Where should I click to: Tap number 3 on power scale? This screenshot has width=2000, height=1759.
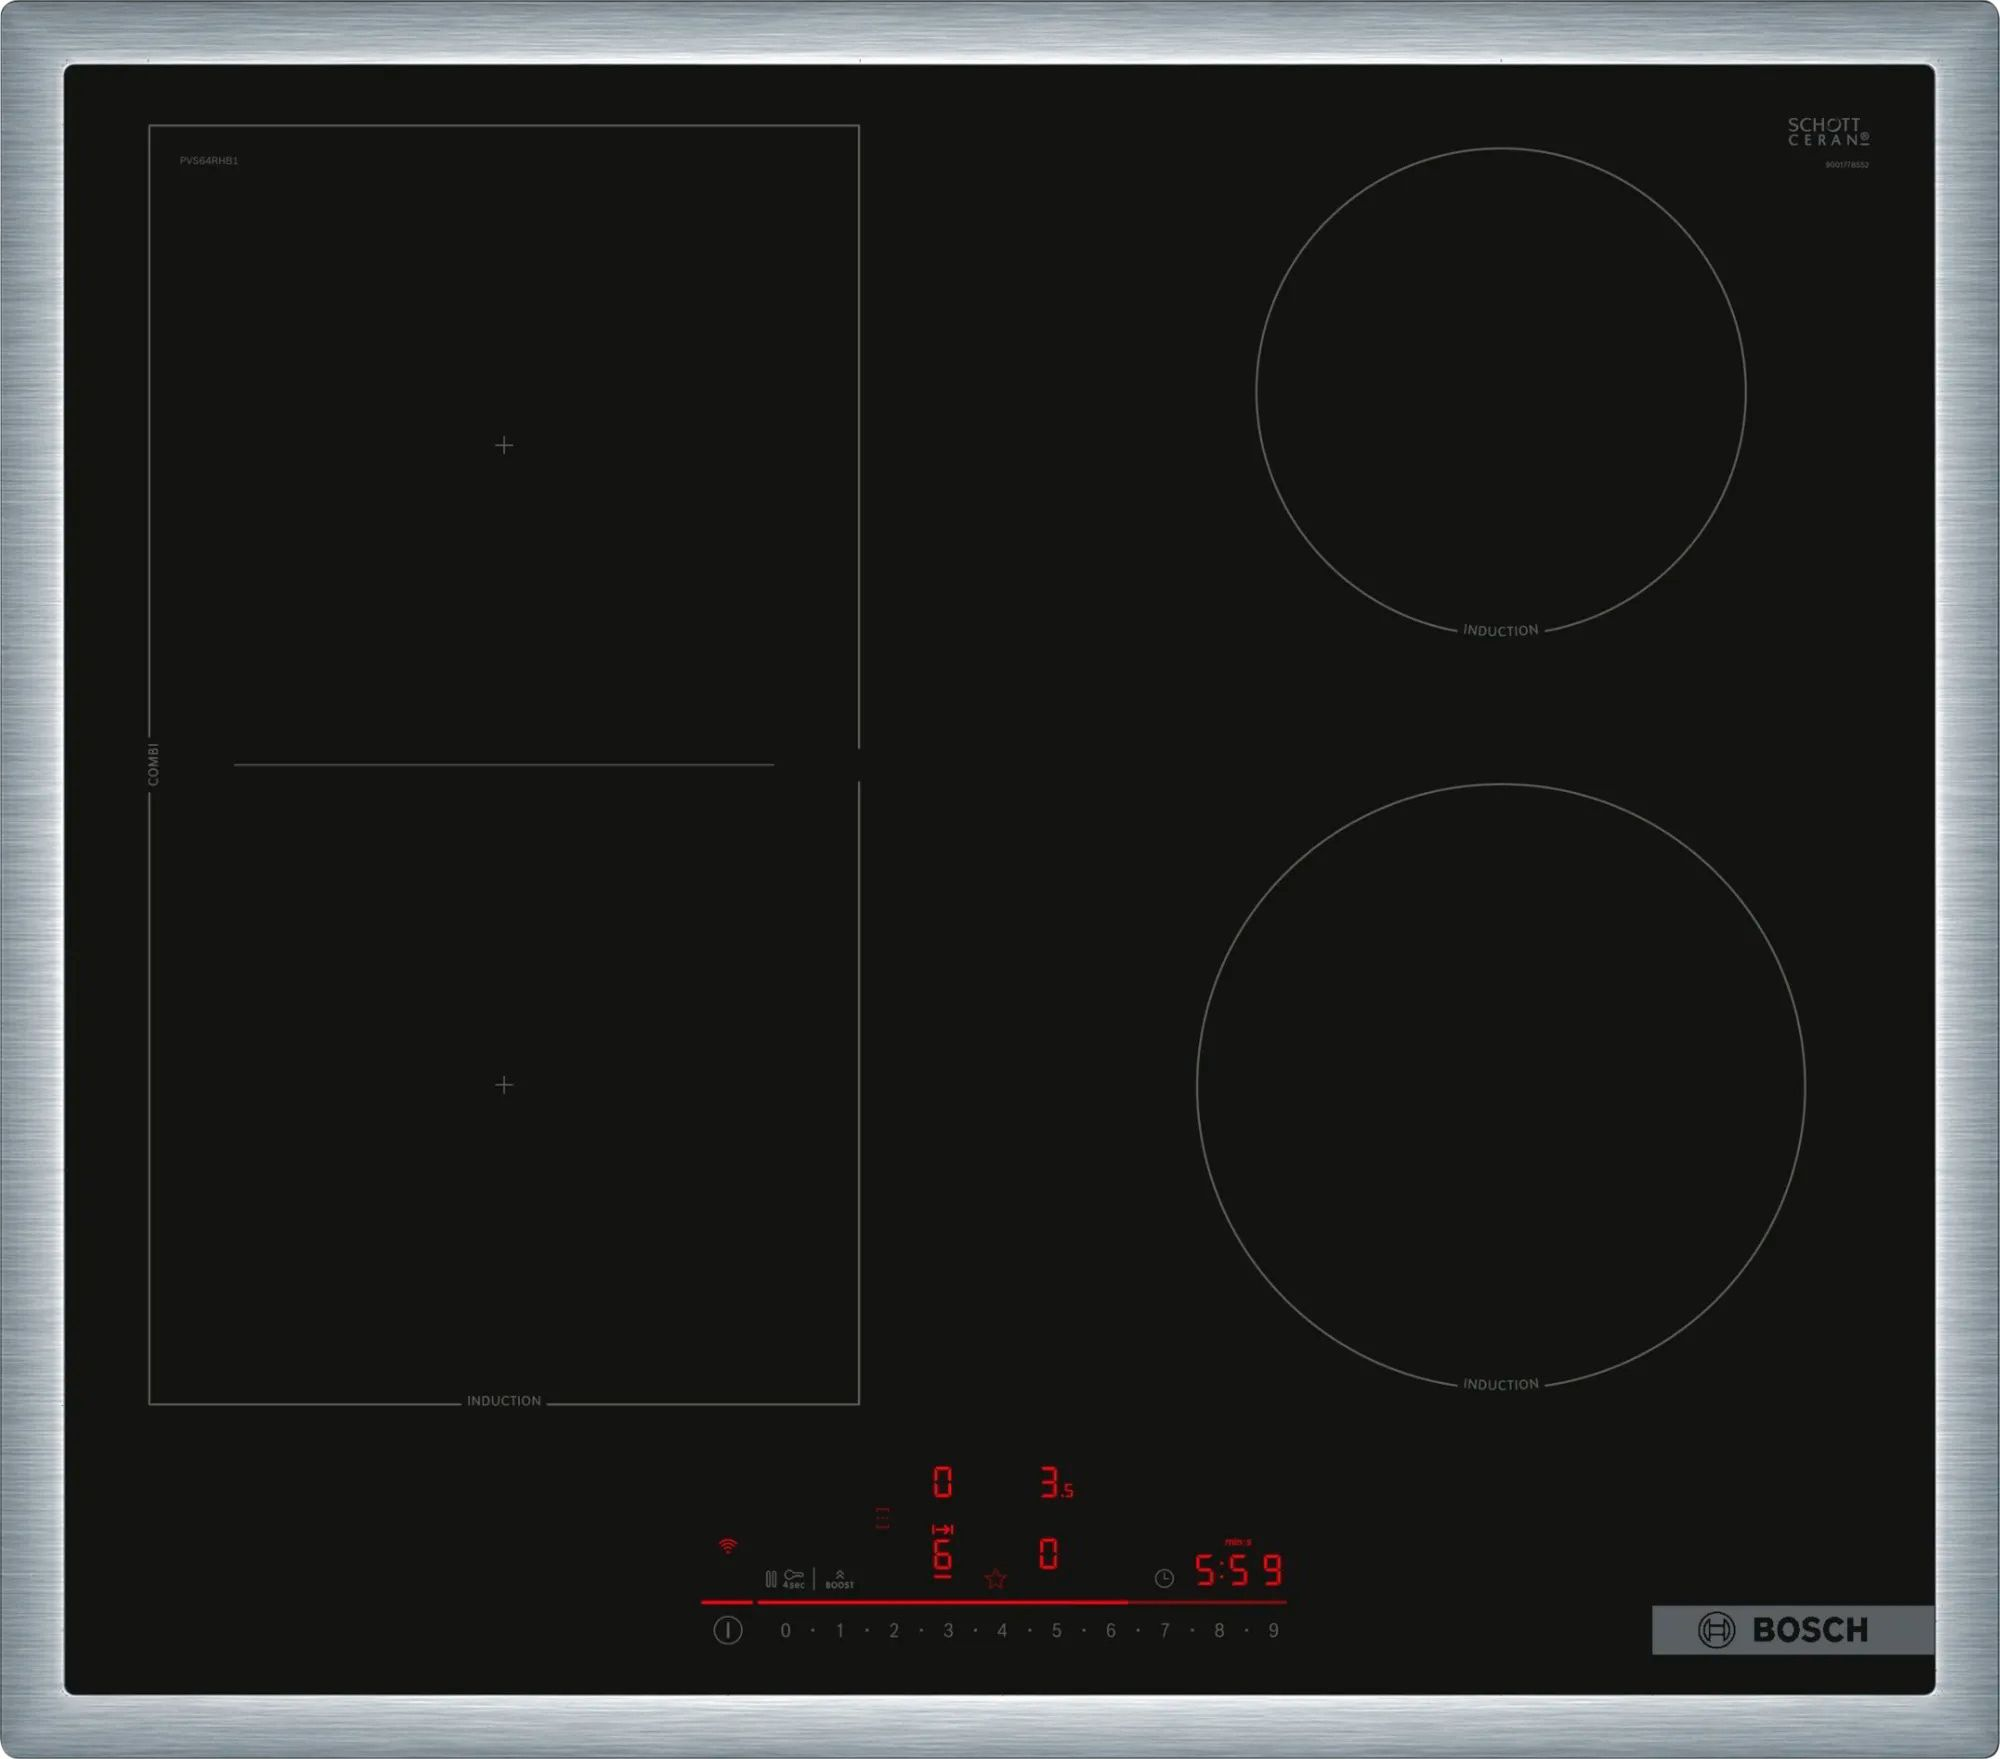coord(948,1631)
